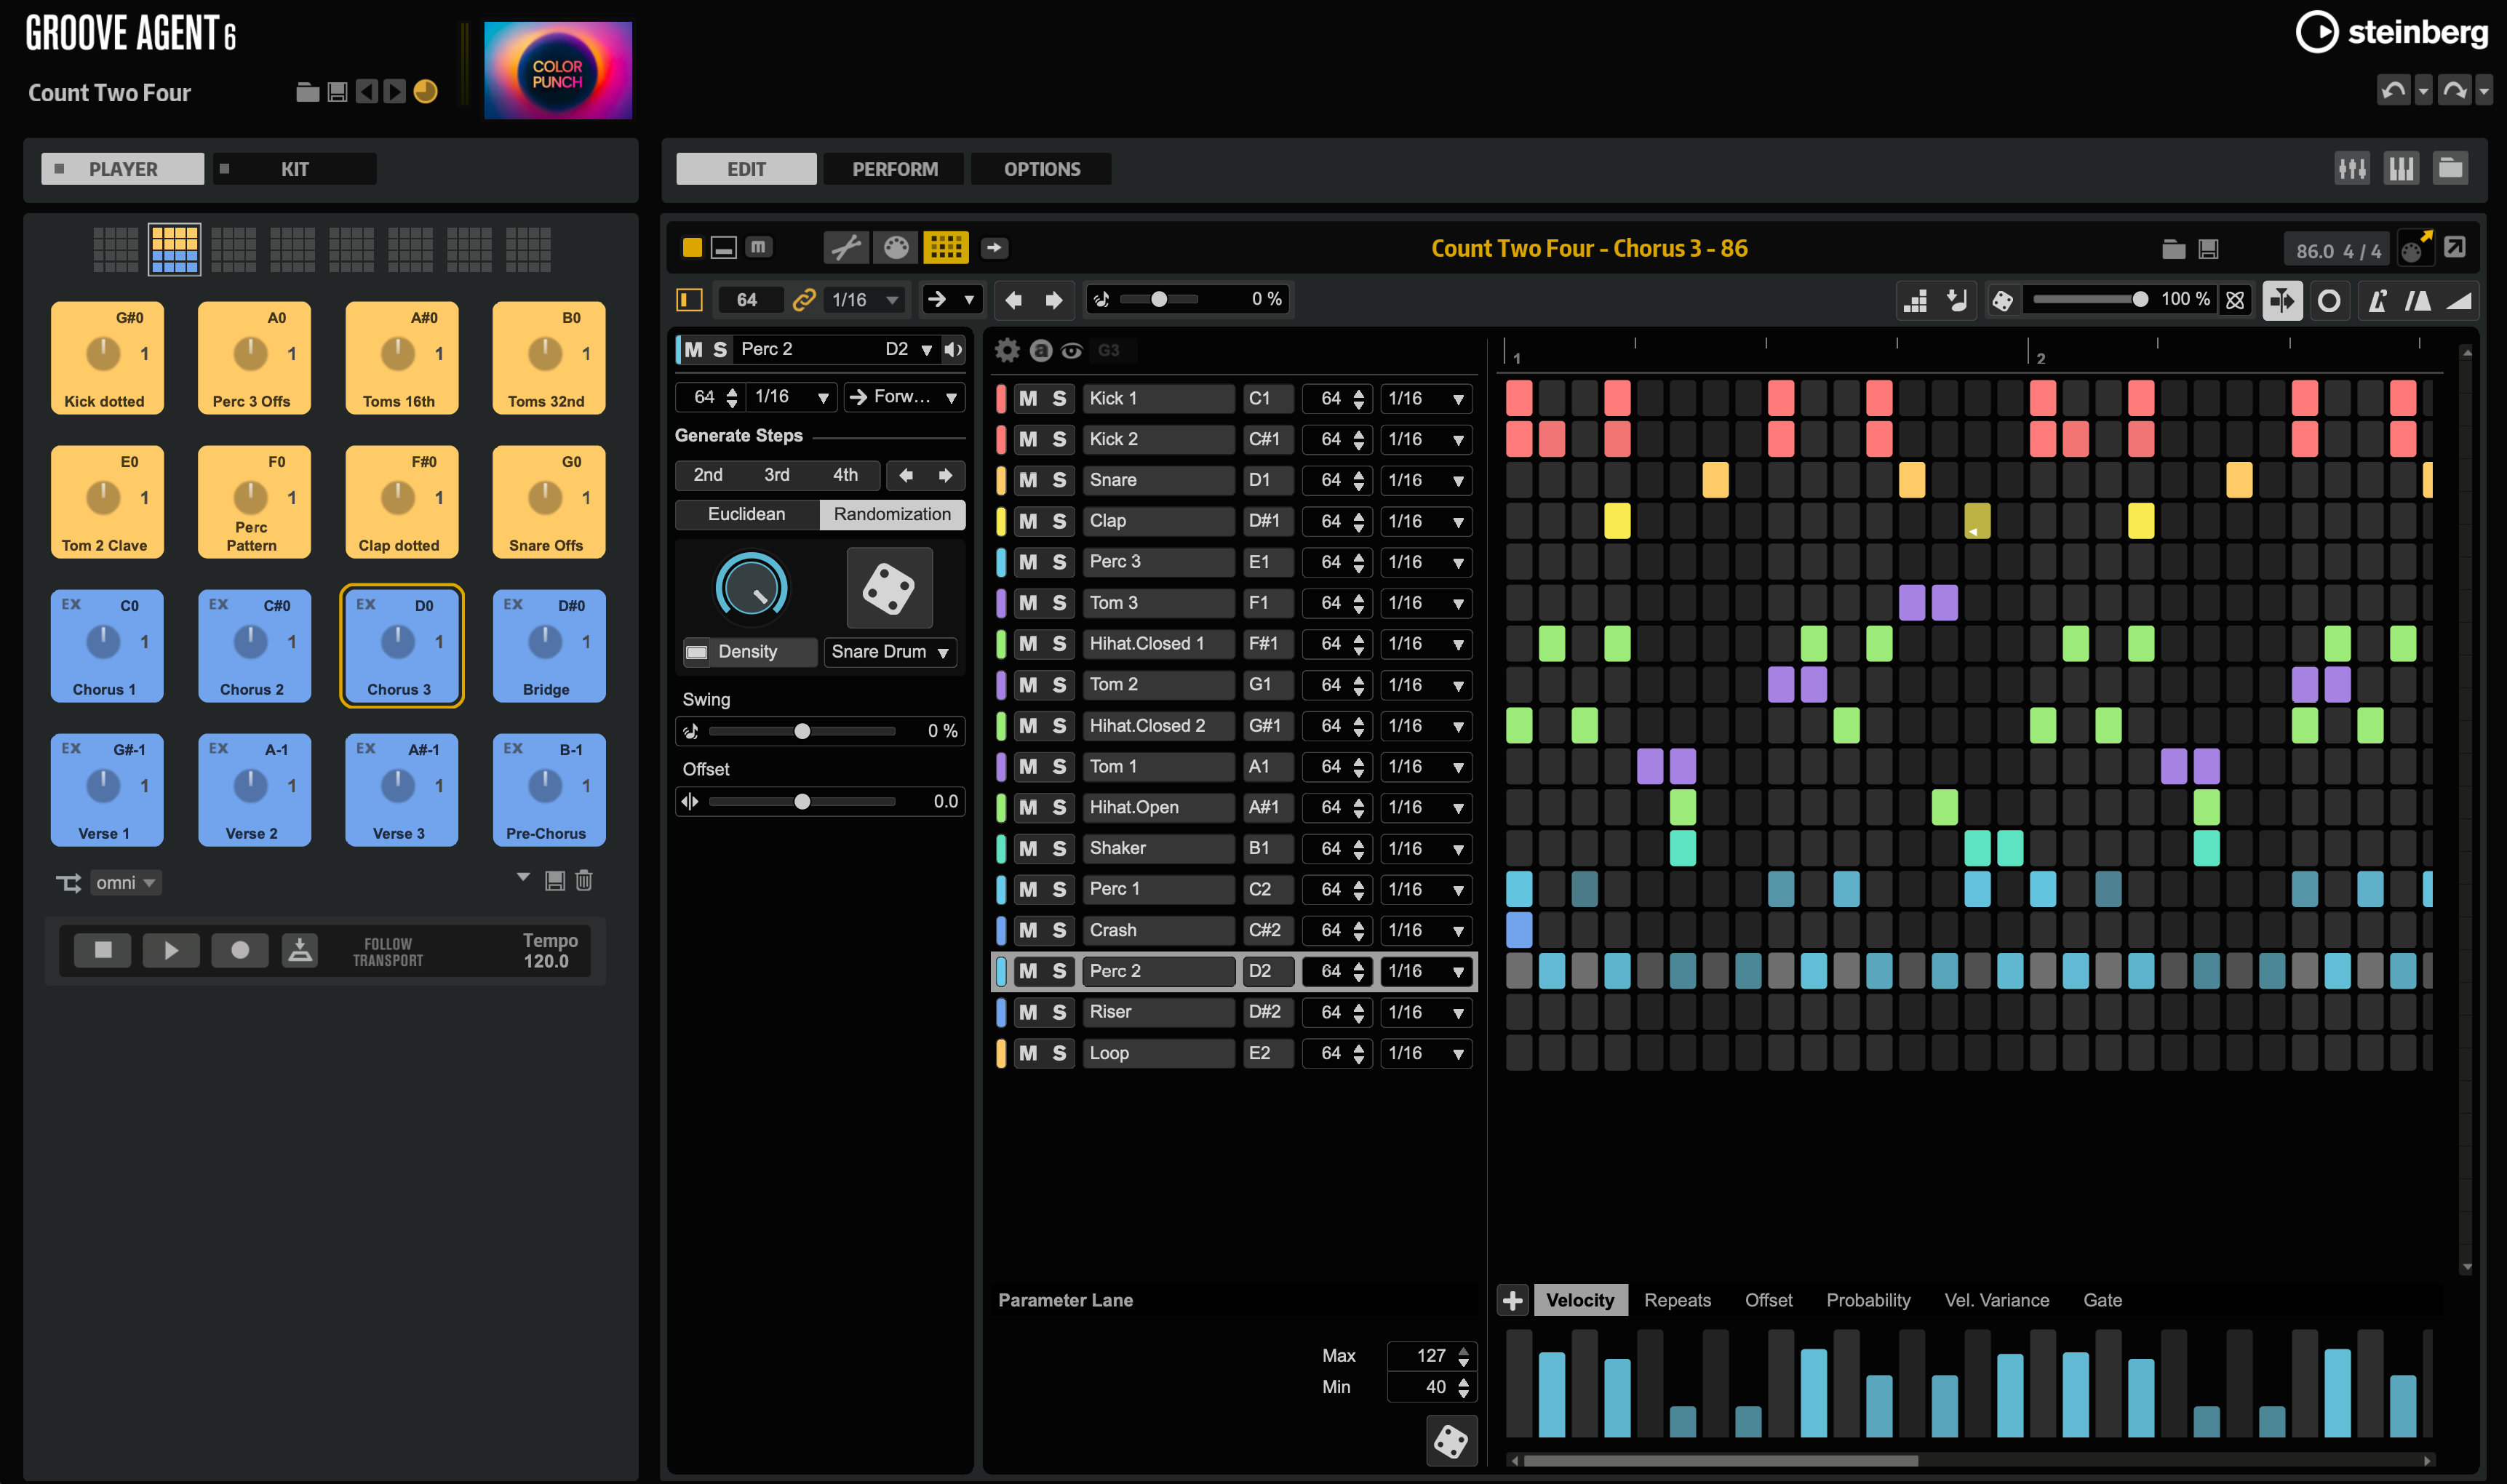Open the undo history dropdown arrow
This screenshot has width=2507, height=1484.
coord(2422,91)
